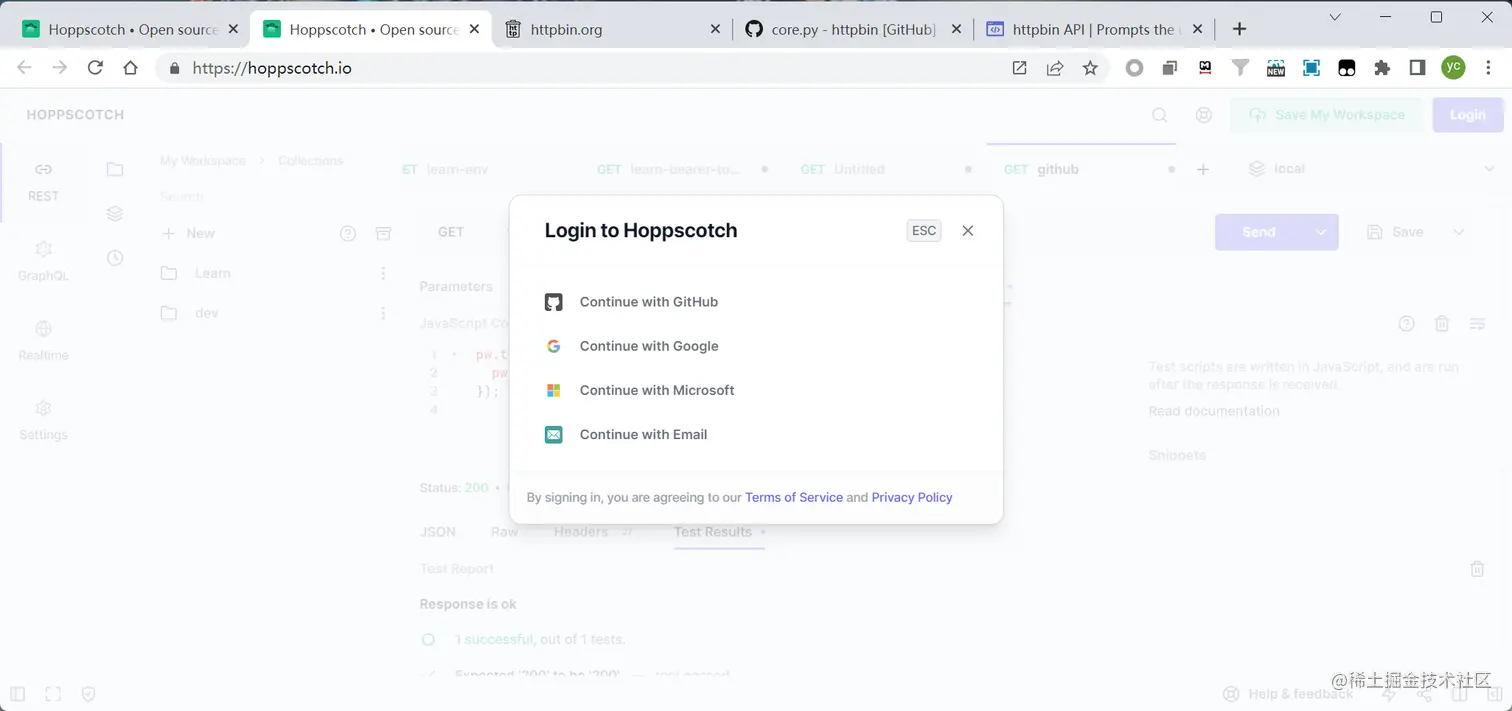
Task: Add a new request tab
Action: (x=1203, y=170)
